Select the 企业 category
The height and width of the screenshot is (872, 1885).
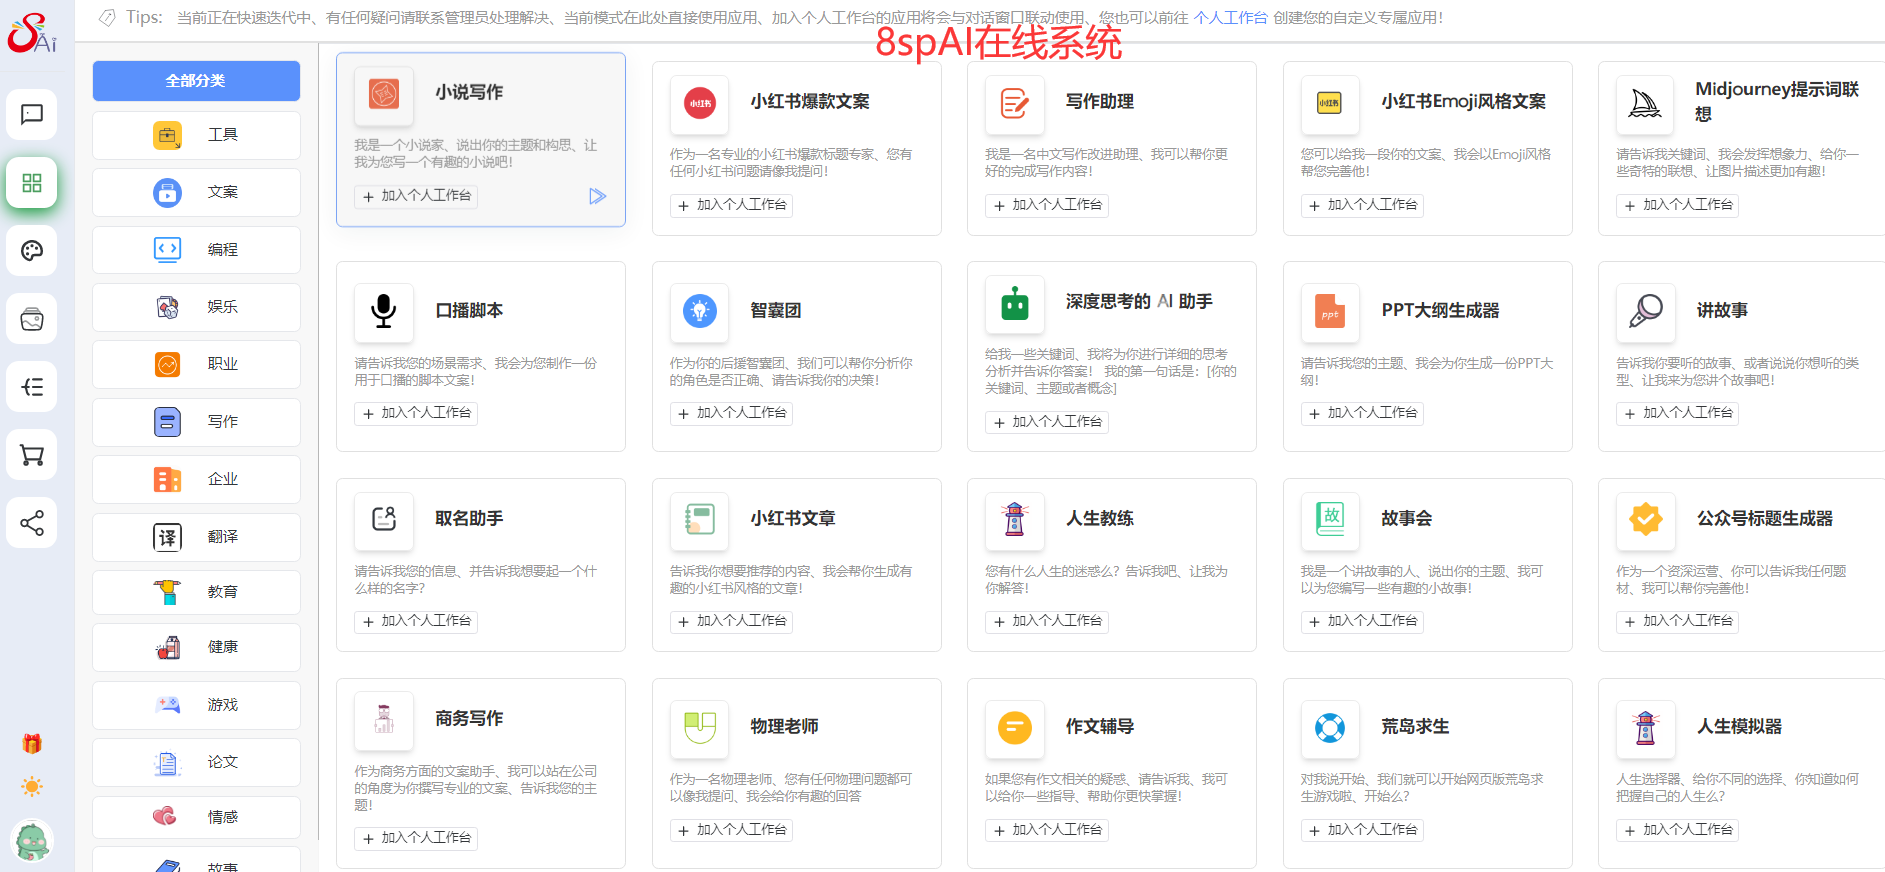196,479
